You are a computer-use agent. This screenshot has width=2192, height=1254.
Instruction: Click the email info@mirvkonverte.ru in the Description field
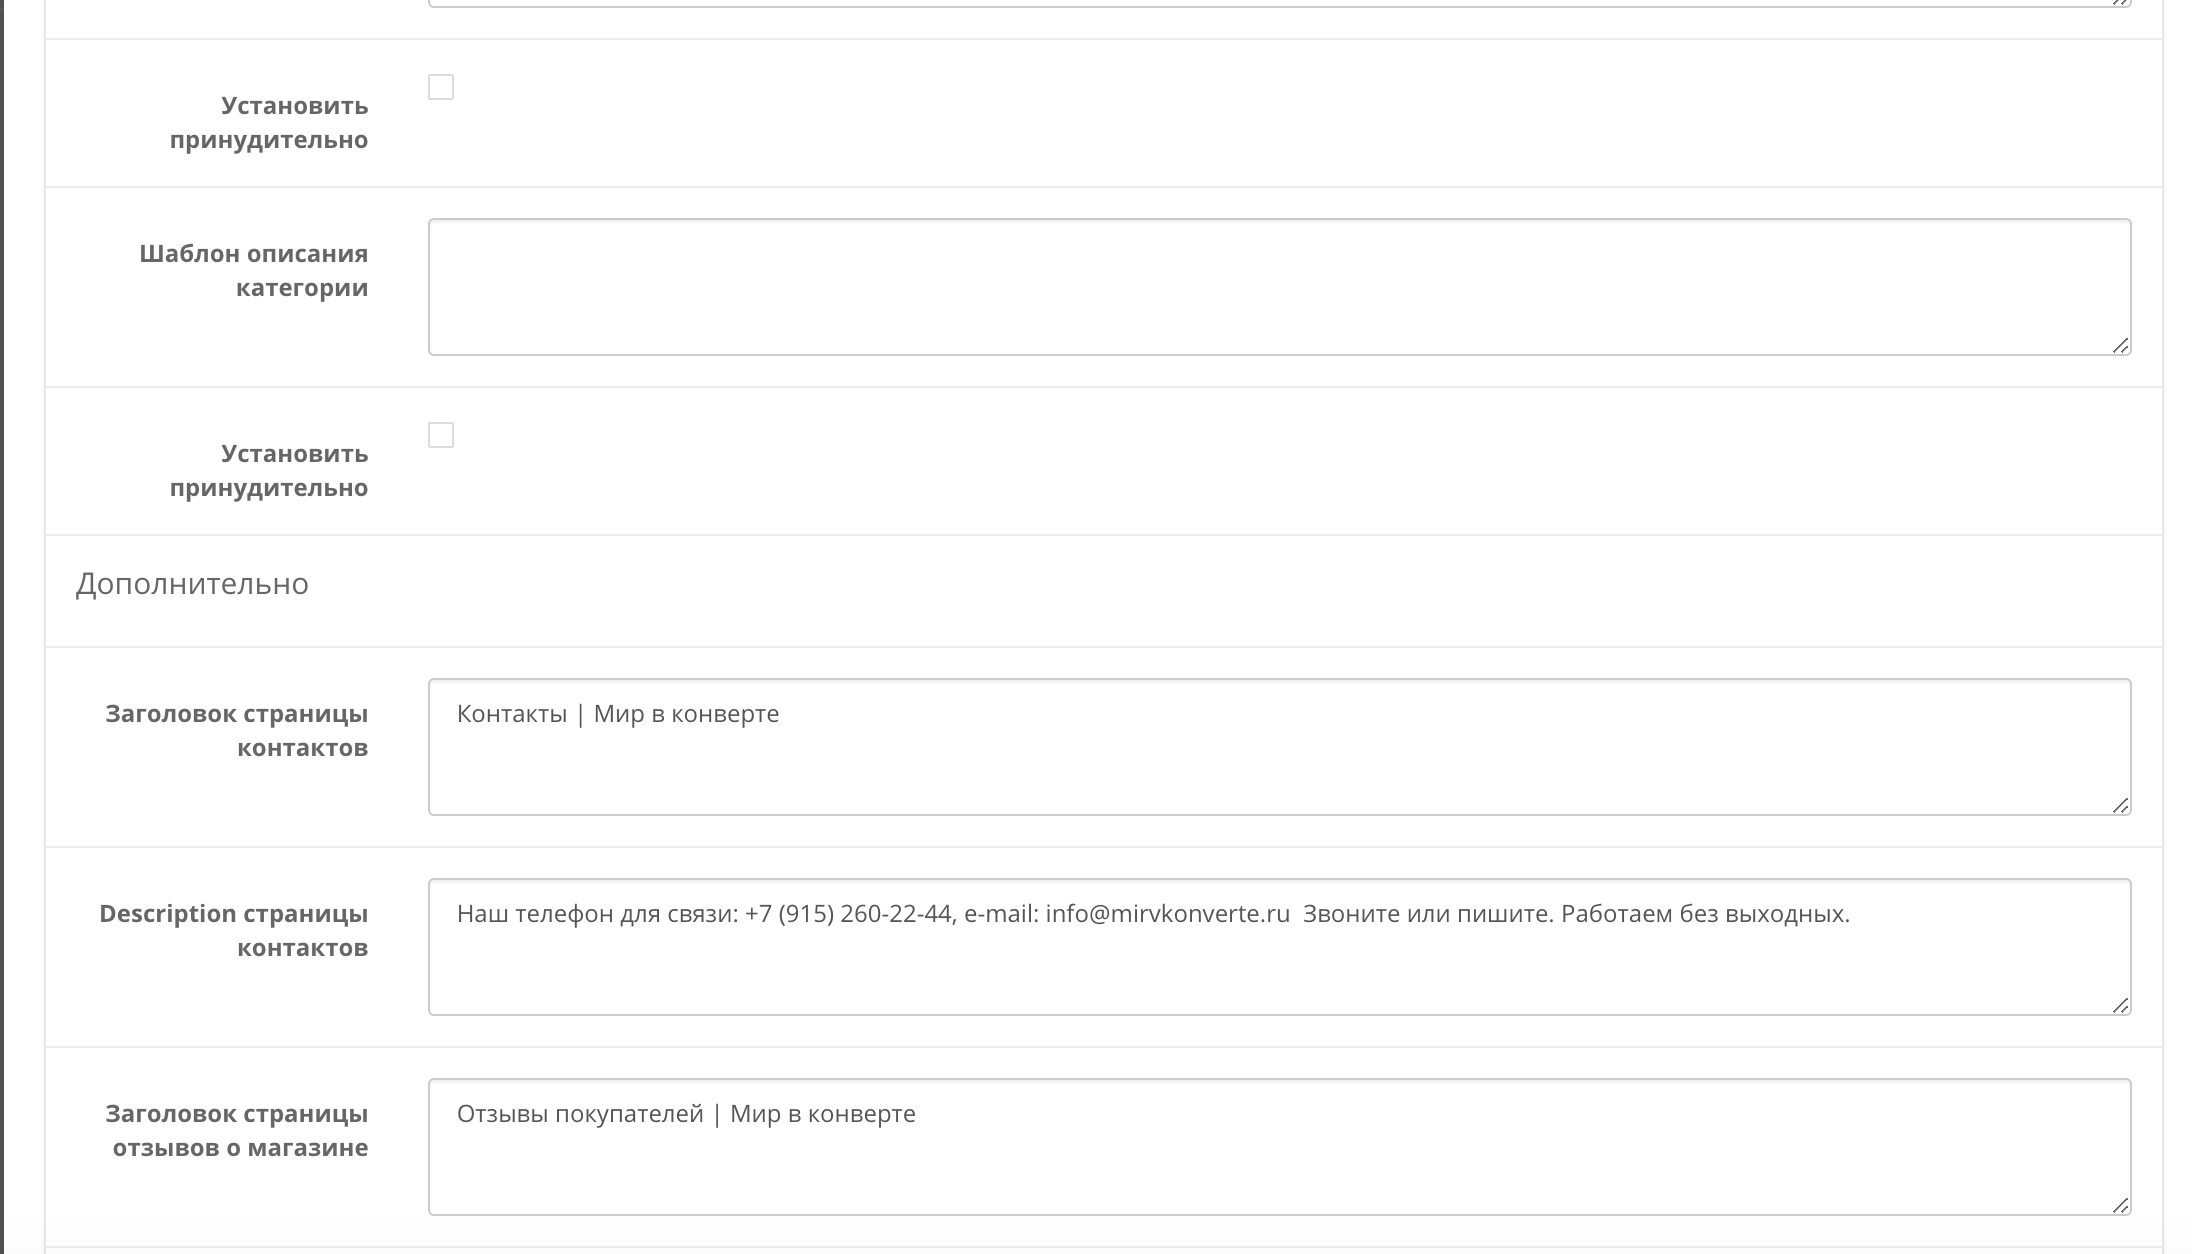tap(1167, 914)
